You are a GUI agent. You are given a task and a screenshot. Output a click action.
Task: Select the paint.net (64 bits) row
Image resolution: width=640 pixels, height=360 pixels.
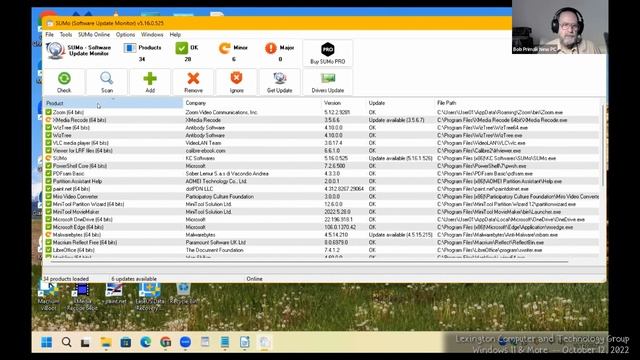click(322, 189)
